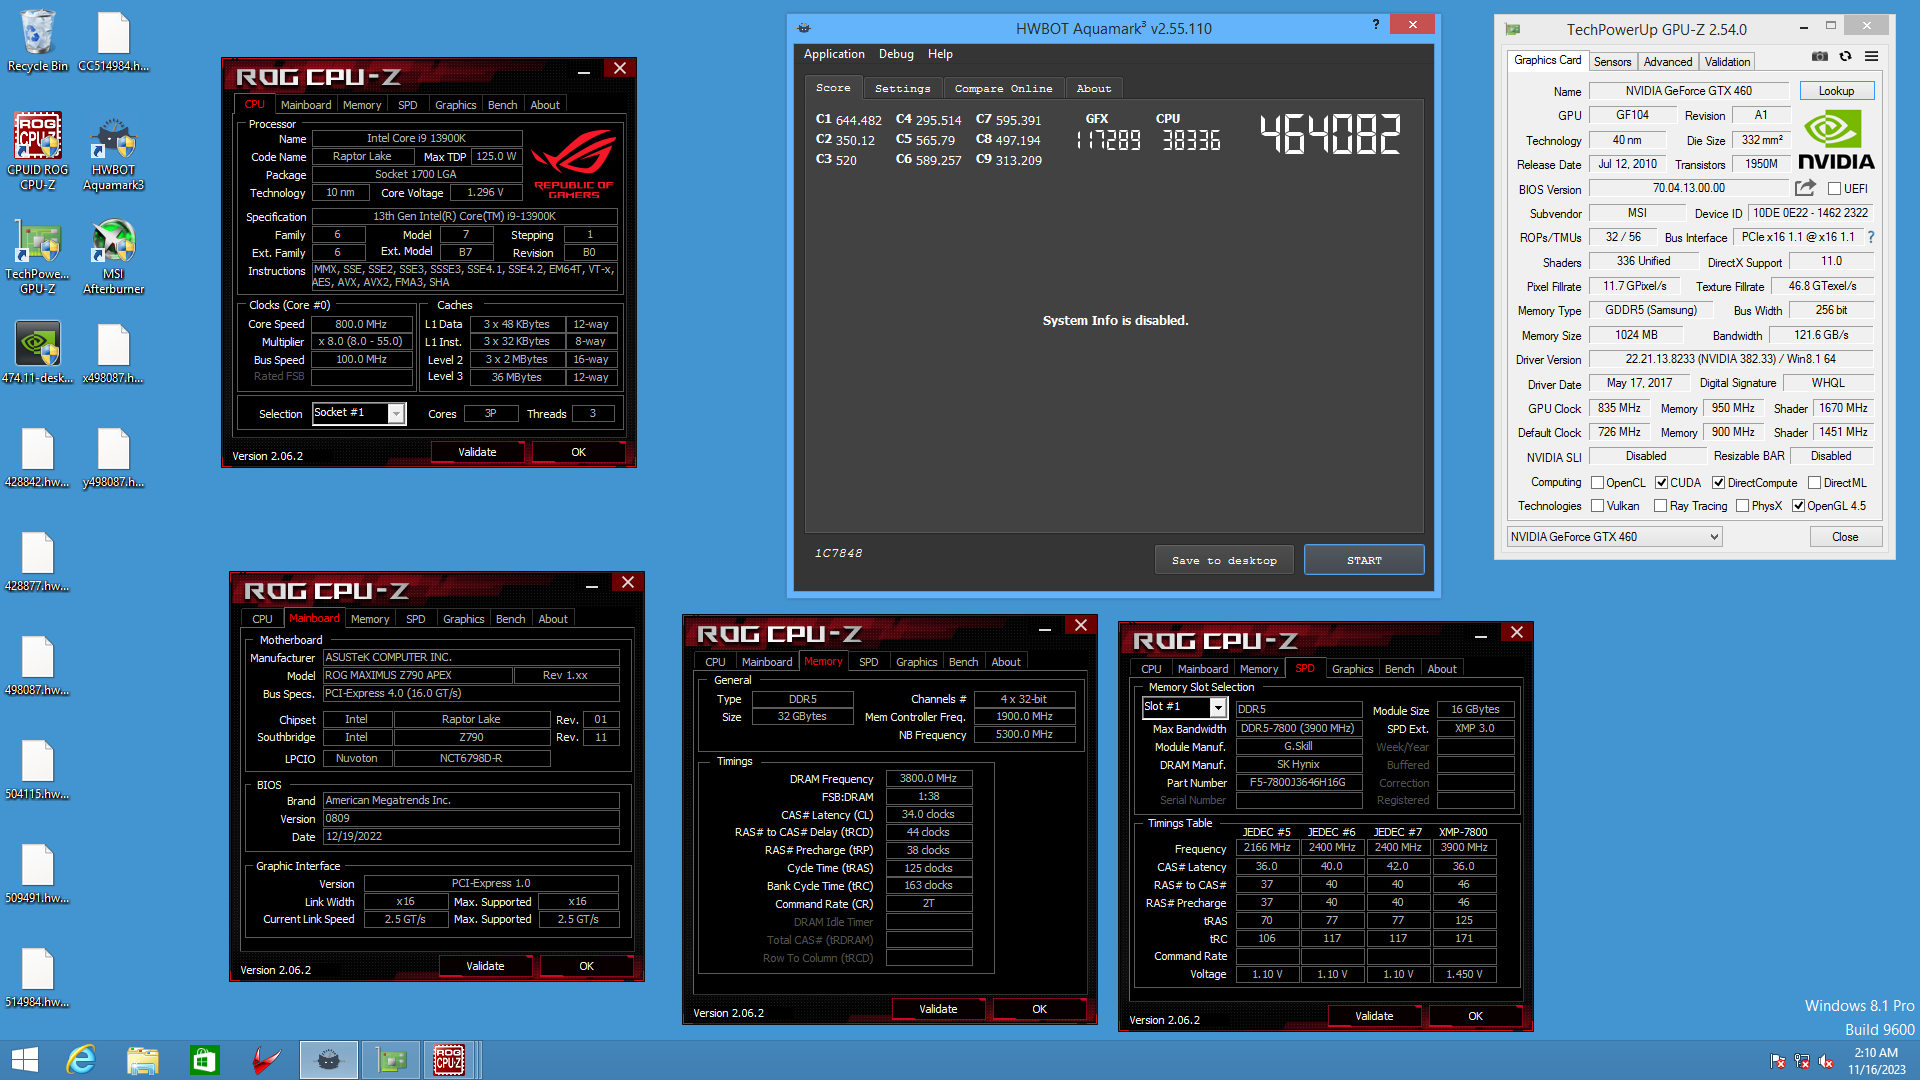Click the volume tray icon

point(1826,1061)
